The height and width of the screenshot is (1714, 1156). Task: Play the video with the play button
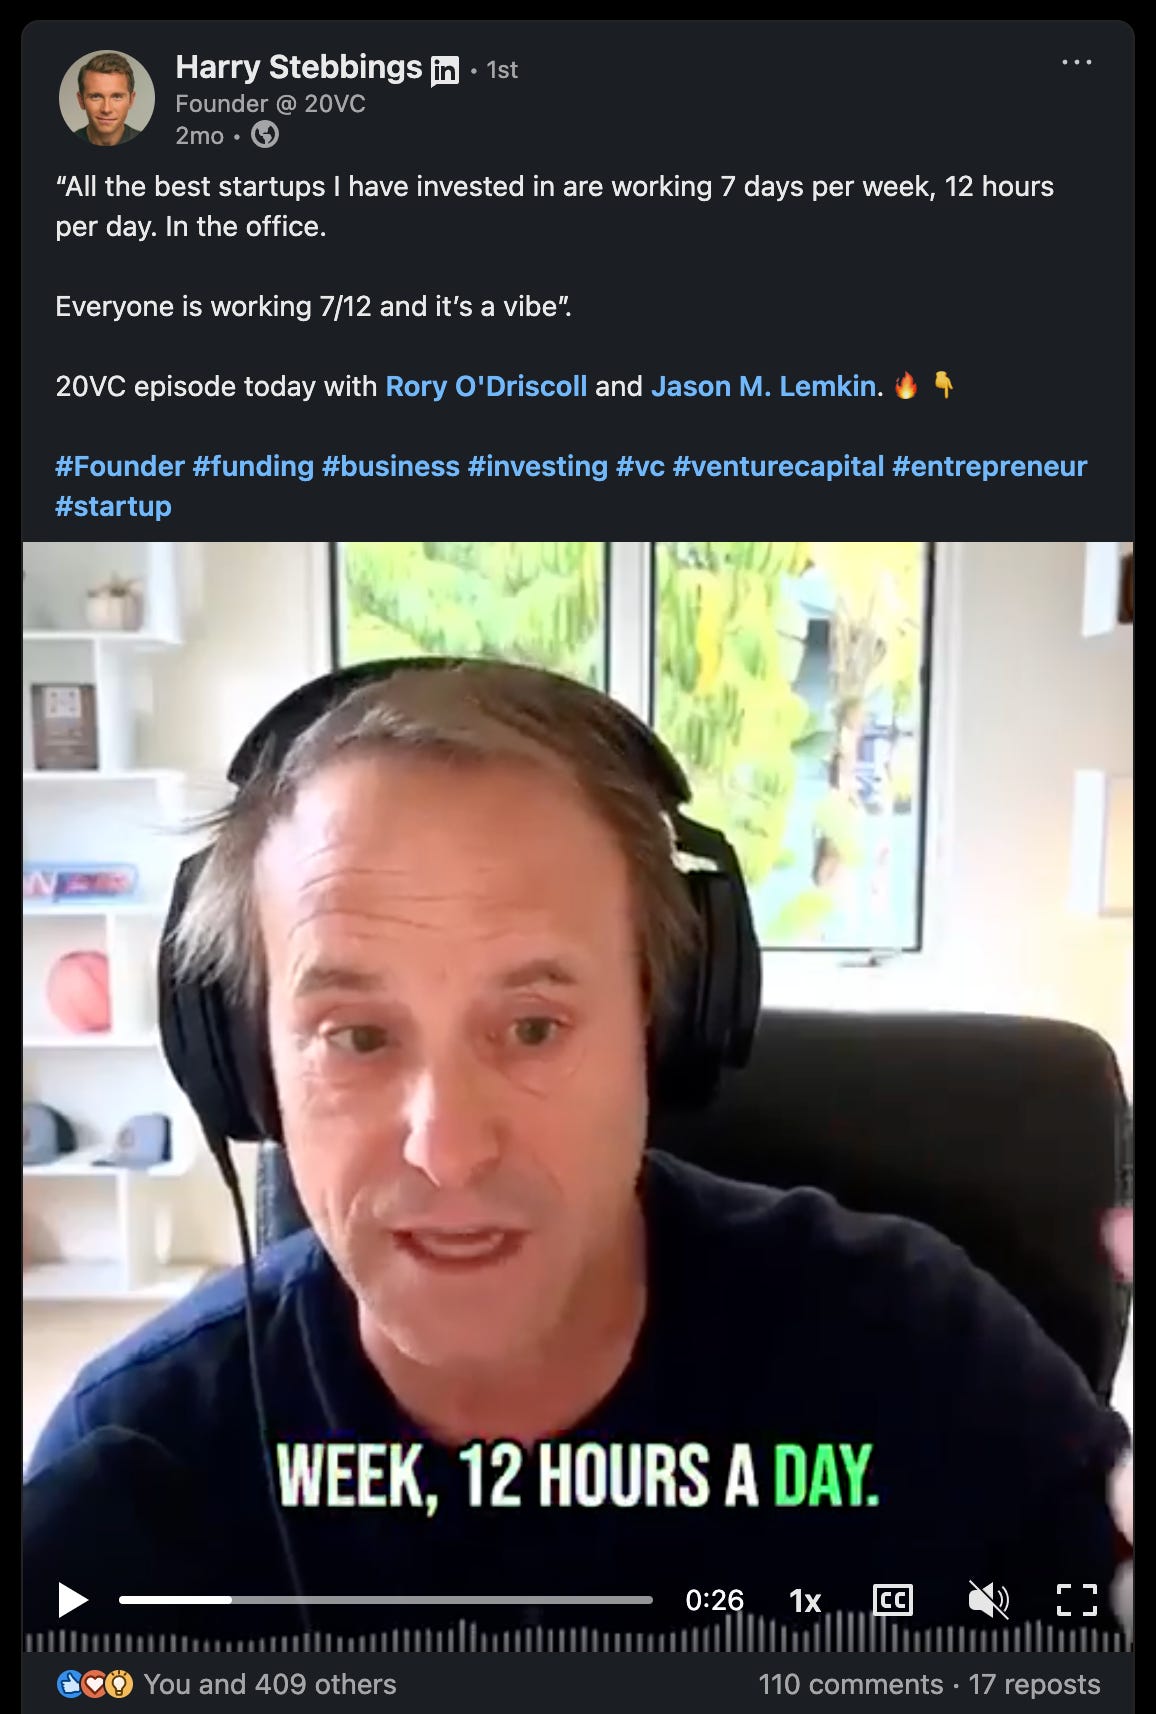pyautogui.click(x=73, y=1600)
